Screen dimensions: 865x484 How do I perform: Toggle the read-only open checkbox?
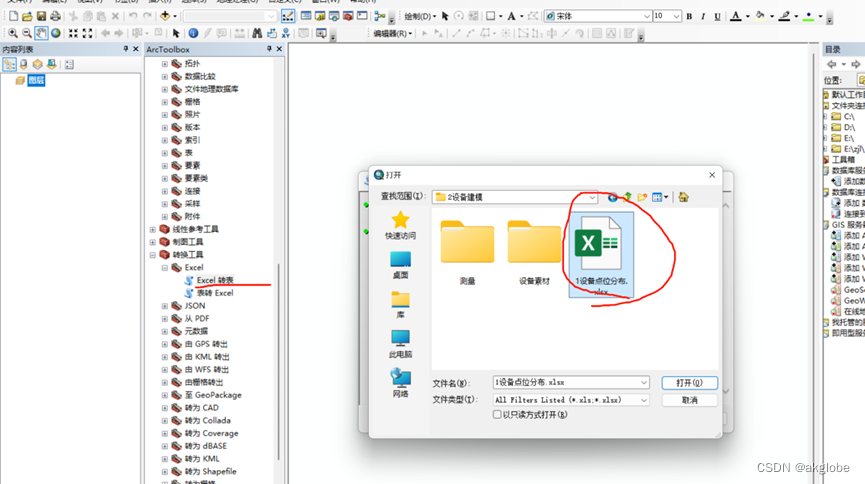[x=497, y=414]
